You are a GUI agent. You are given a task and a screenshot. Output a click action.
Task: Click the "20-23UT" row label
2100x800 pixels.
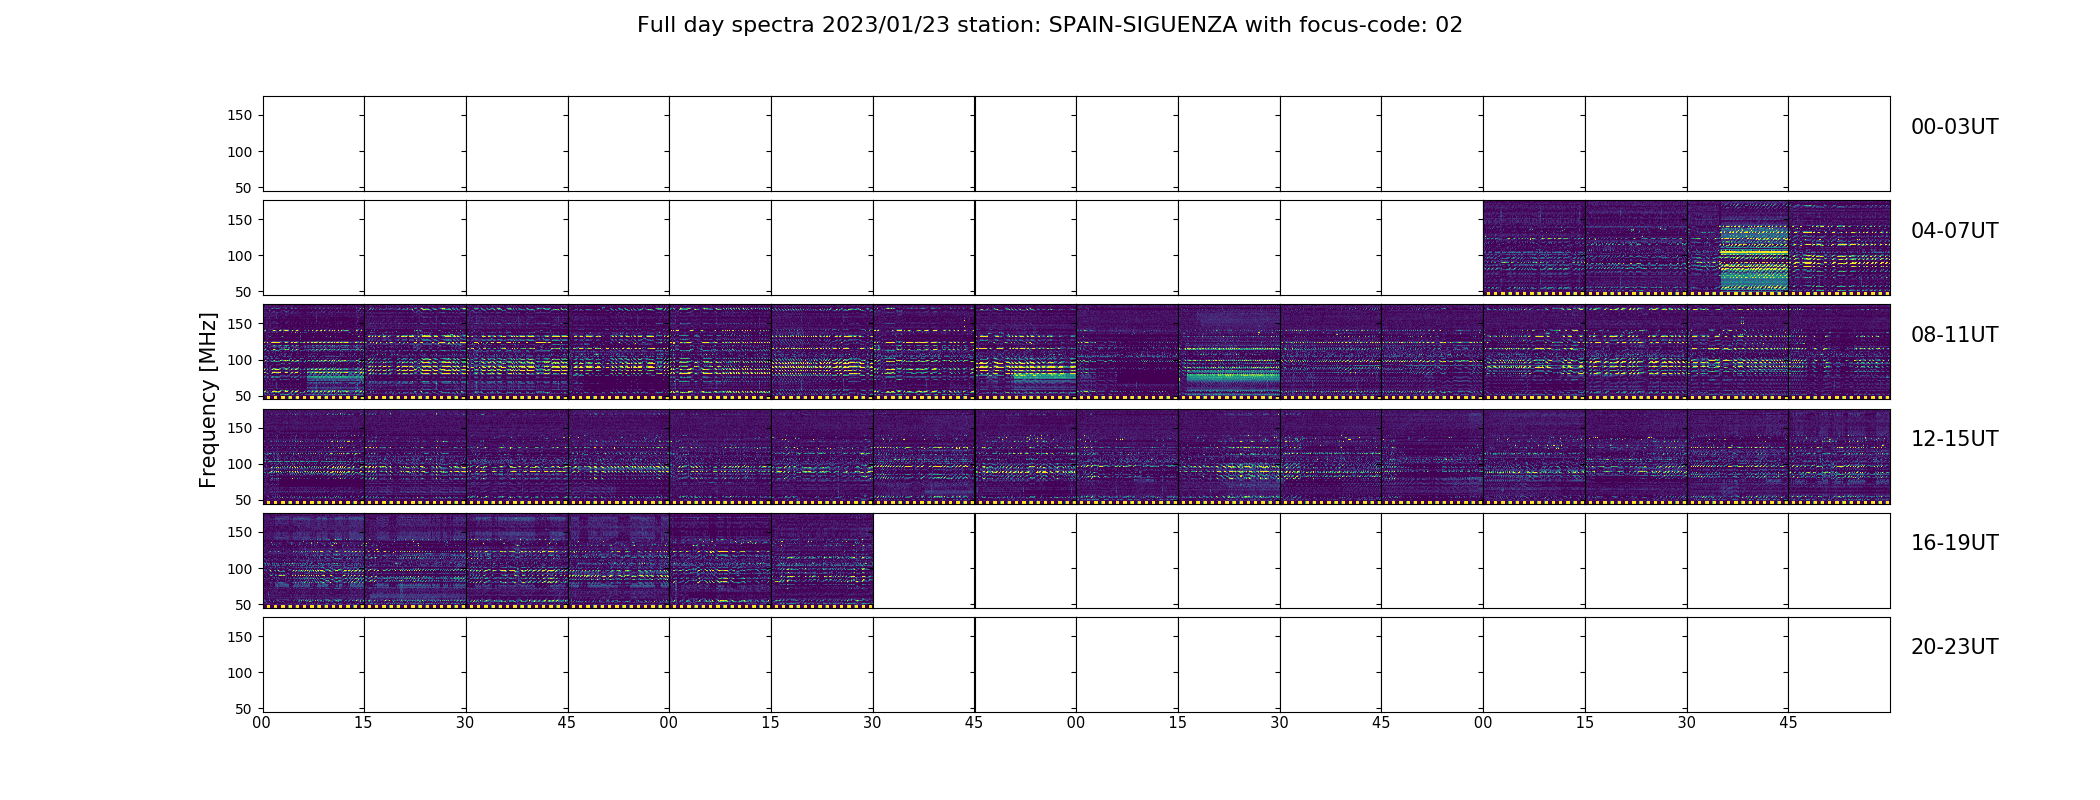(1954, 647)
